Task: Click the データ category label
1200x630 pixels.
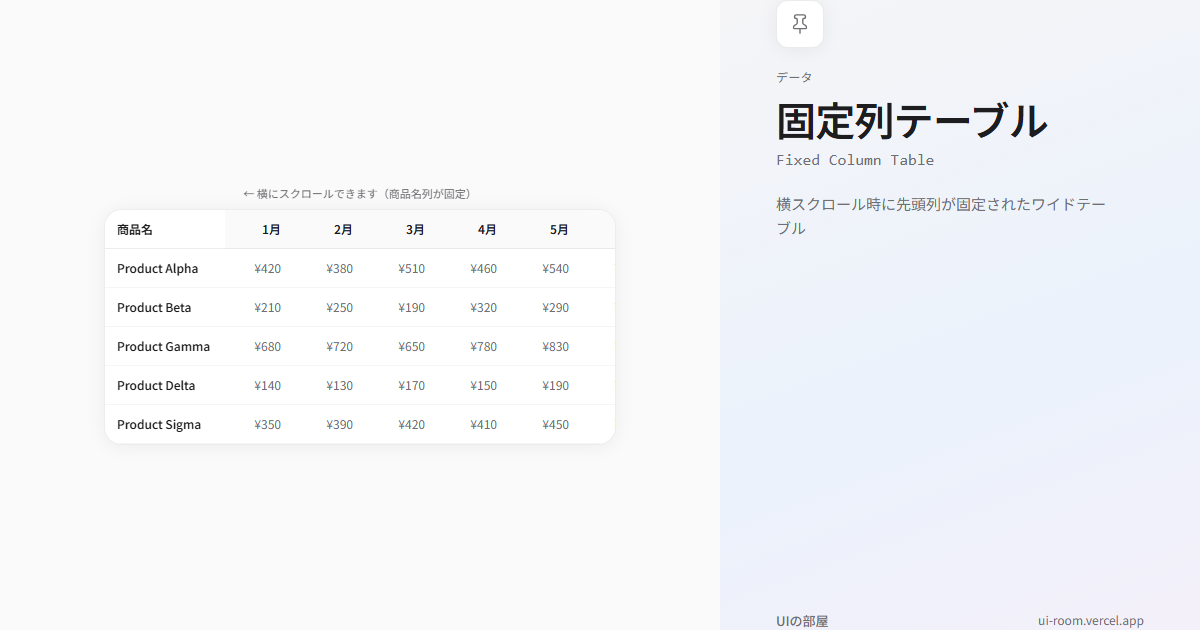Action: pos(794,77)
